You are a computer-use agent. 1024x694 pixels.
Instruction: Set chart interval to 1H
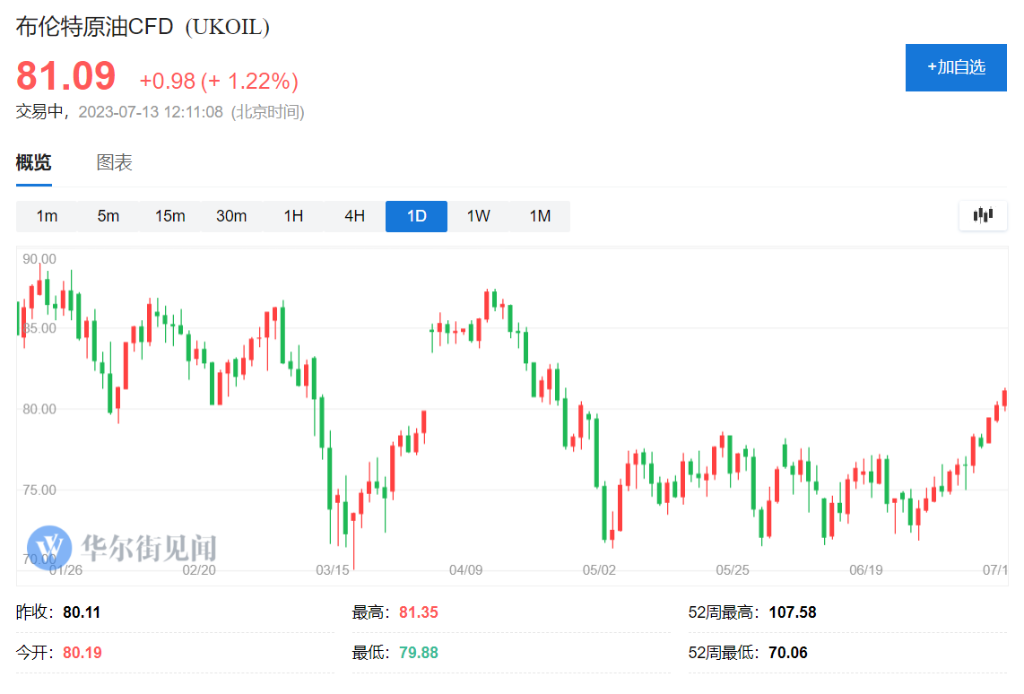tap(293, 216)
